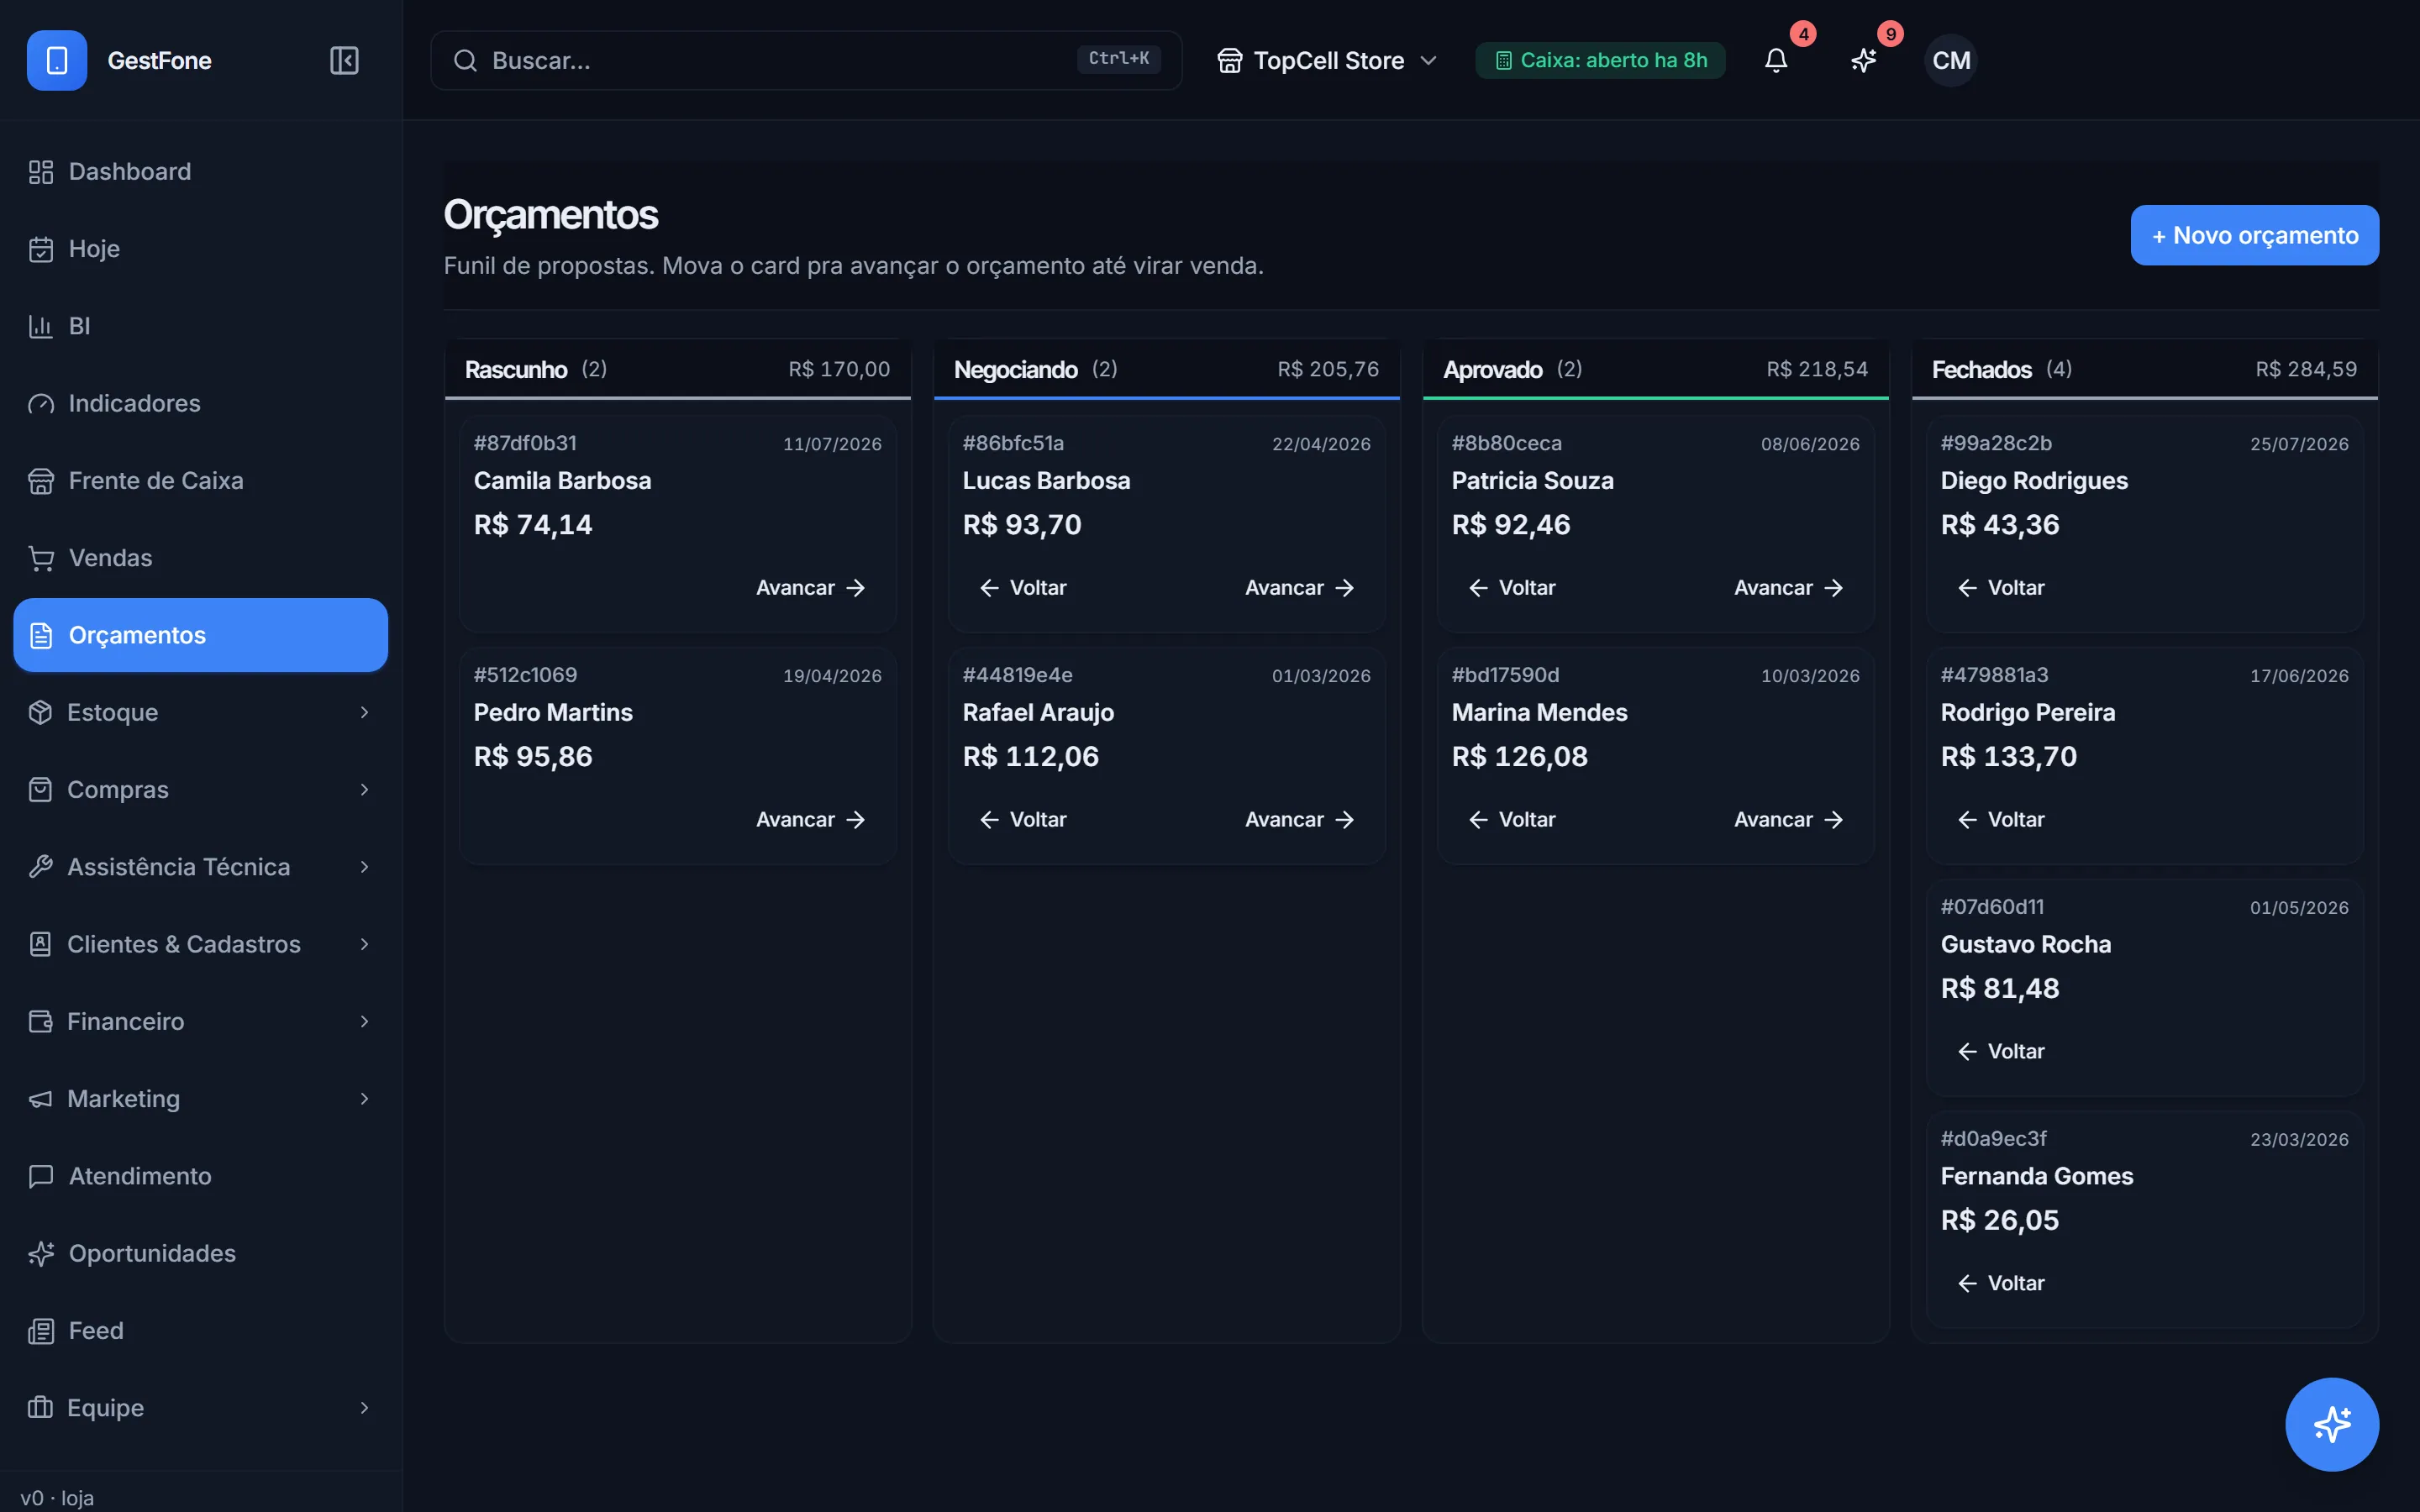Expand the Assistência Técnica submenu
The image size is (2420, 1512).
pos(200,867)
